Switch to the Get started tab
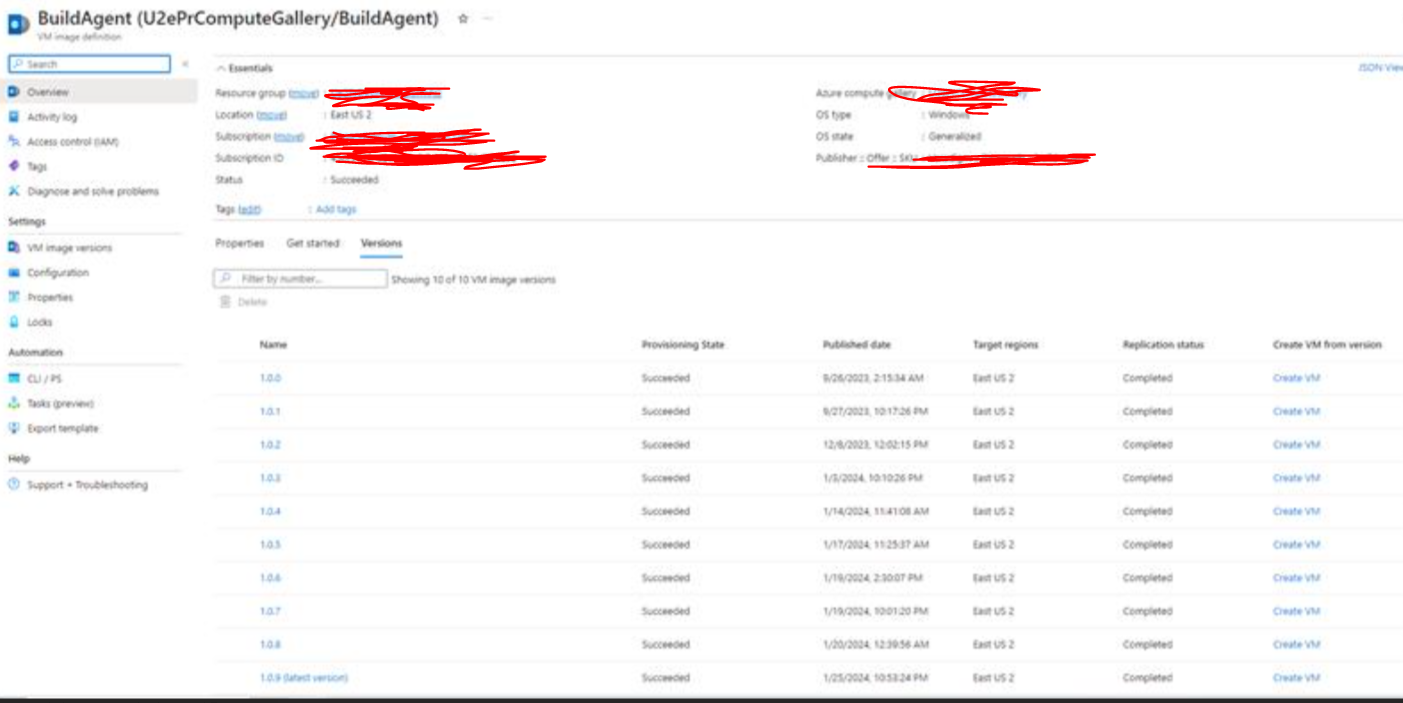 (313, 243)
